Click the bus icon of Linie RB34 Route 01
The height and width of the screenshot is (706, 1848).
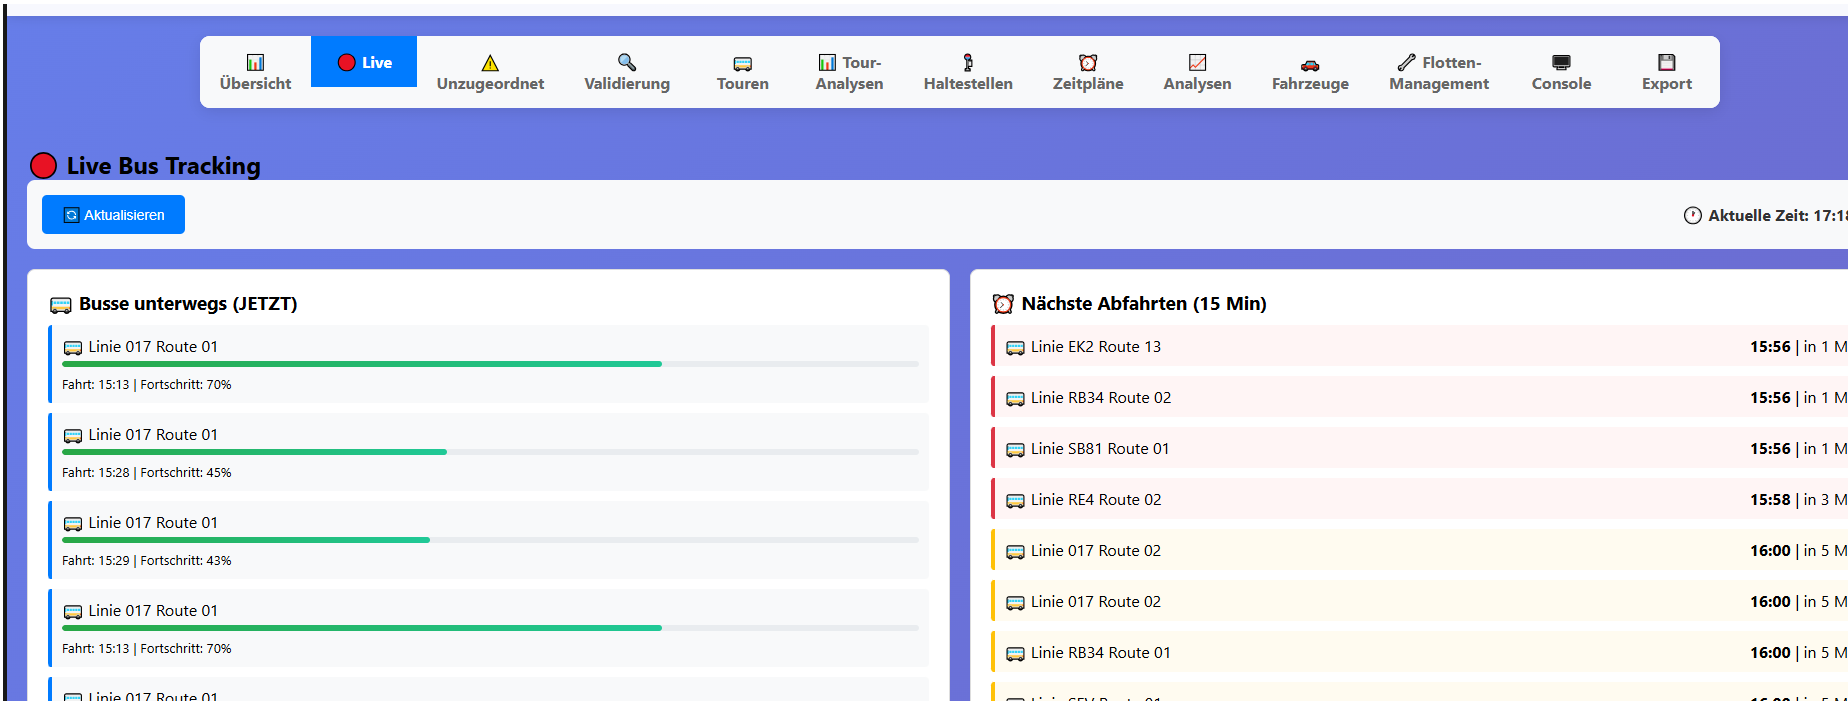(1015, 654)
